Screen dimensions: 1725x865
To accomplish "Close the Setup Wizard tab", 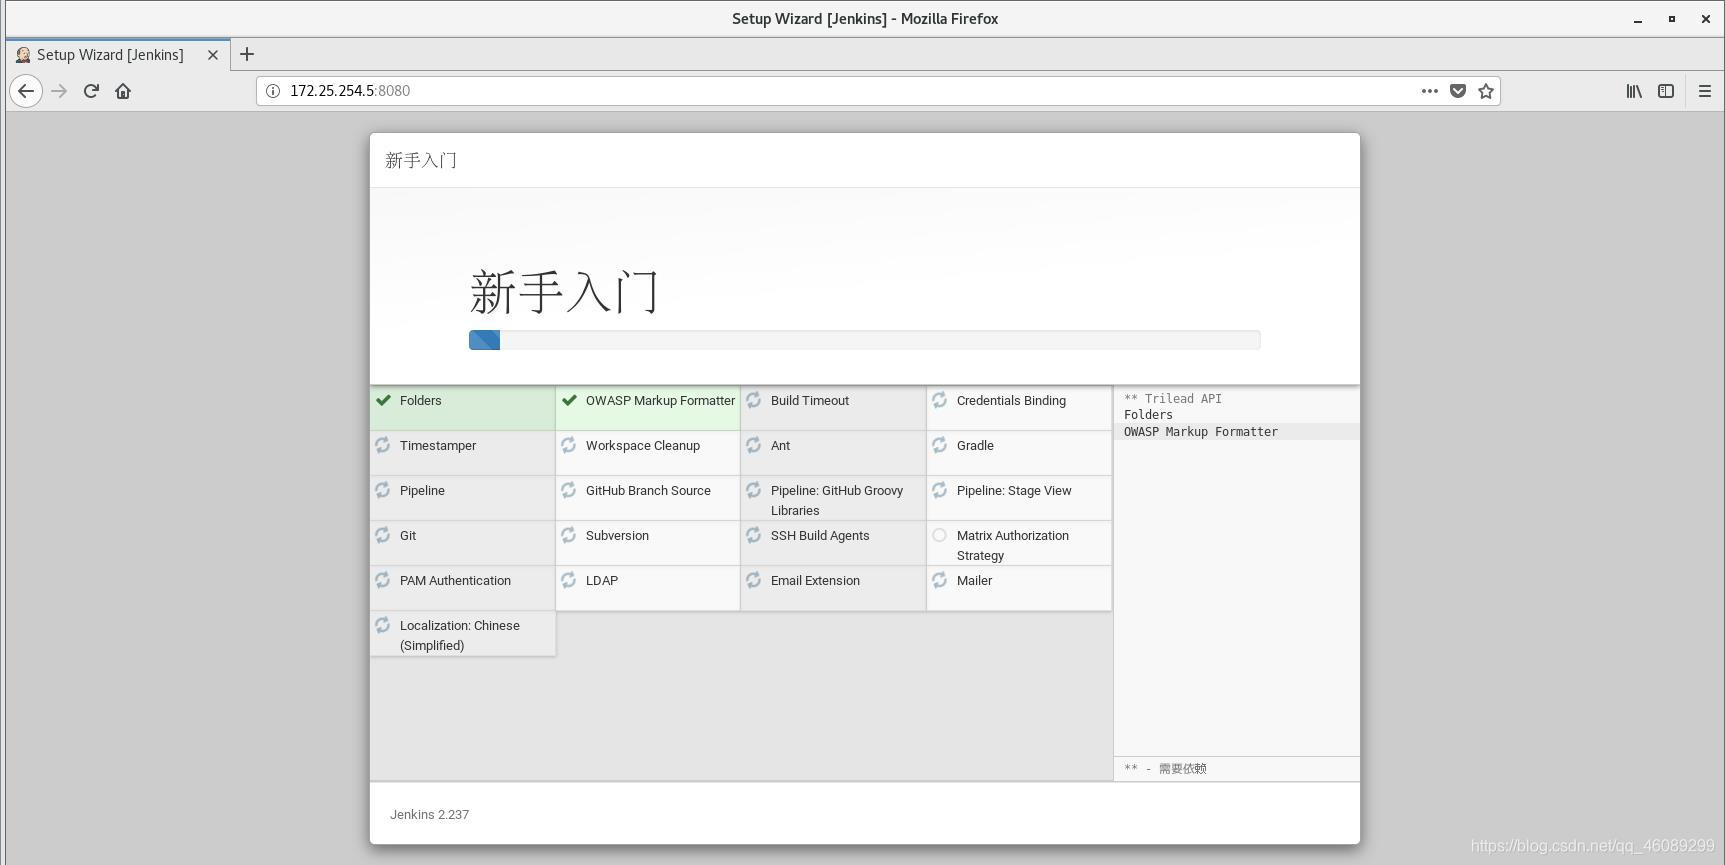I will pos(213,55).
